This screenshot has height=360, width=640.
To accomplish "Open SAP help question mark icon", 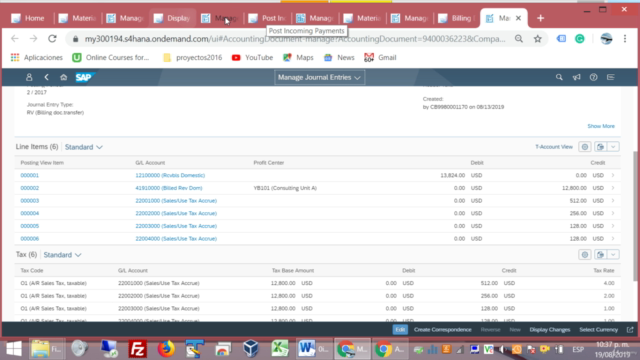I will tap(593, 77).
